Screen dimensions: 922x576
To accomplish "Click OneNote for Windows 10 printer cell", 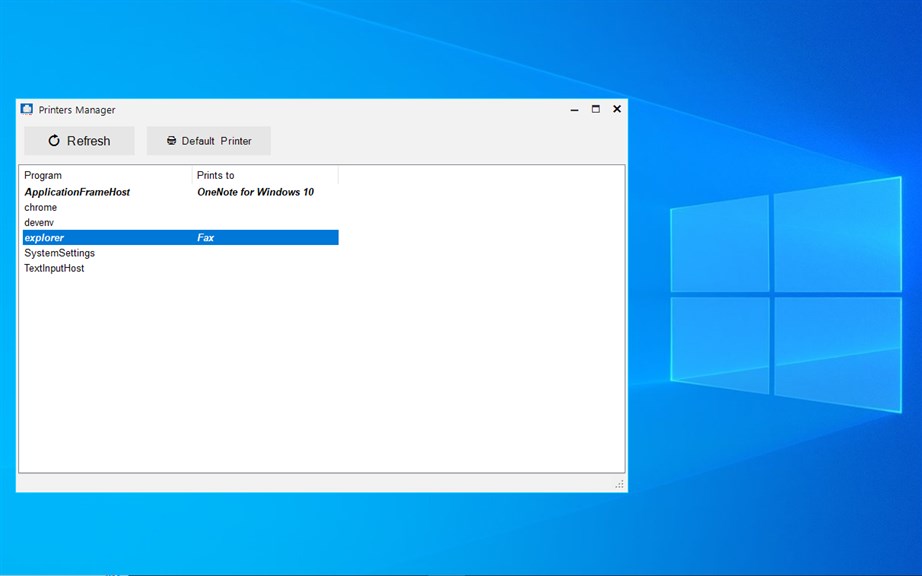I will [255, 192].
